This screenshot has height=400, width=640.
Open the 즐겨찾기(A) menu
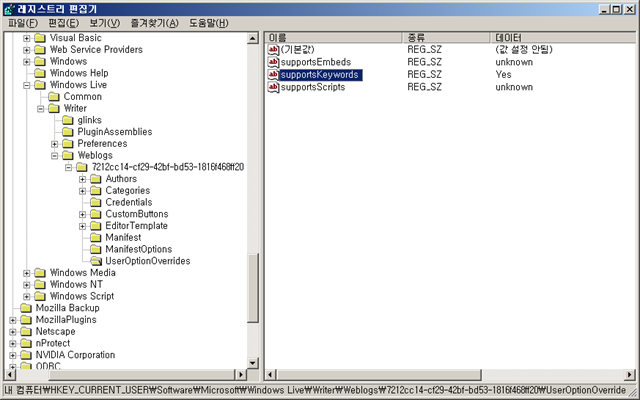[x=154, y=23]
